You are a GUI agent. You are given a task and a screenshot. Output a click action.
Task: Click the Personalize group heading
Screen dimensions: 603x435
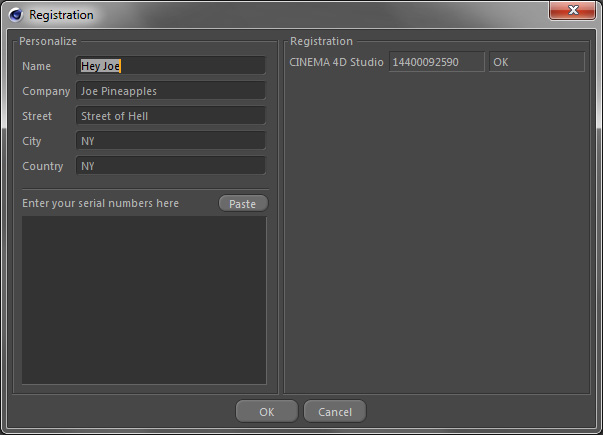48,41
